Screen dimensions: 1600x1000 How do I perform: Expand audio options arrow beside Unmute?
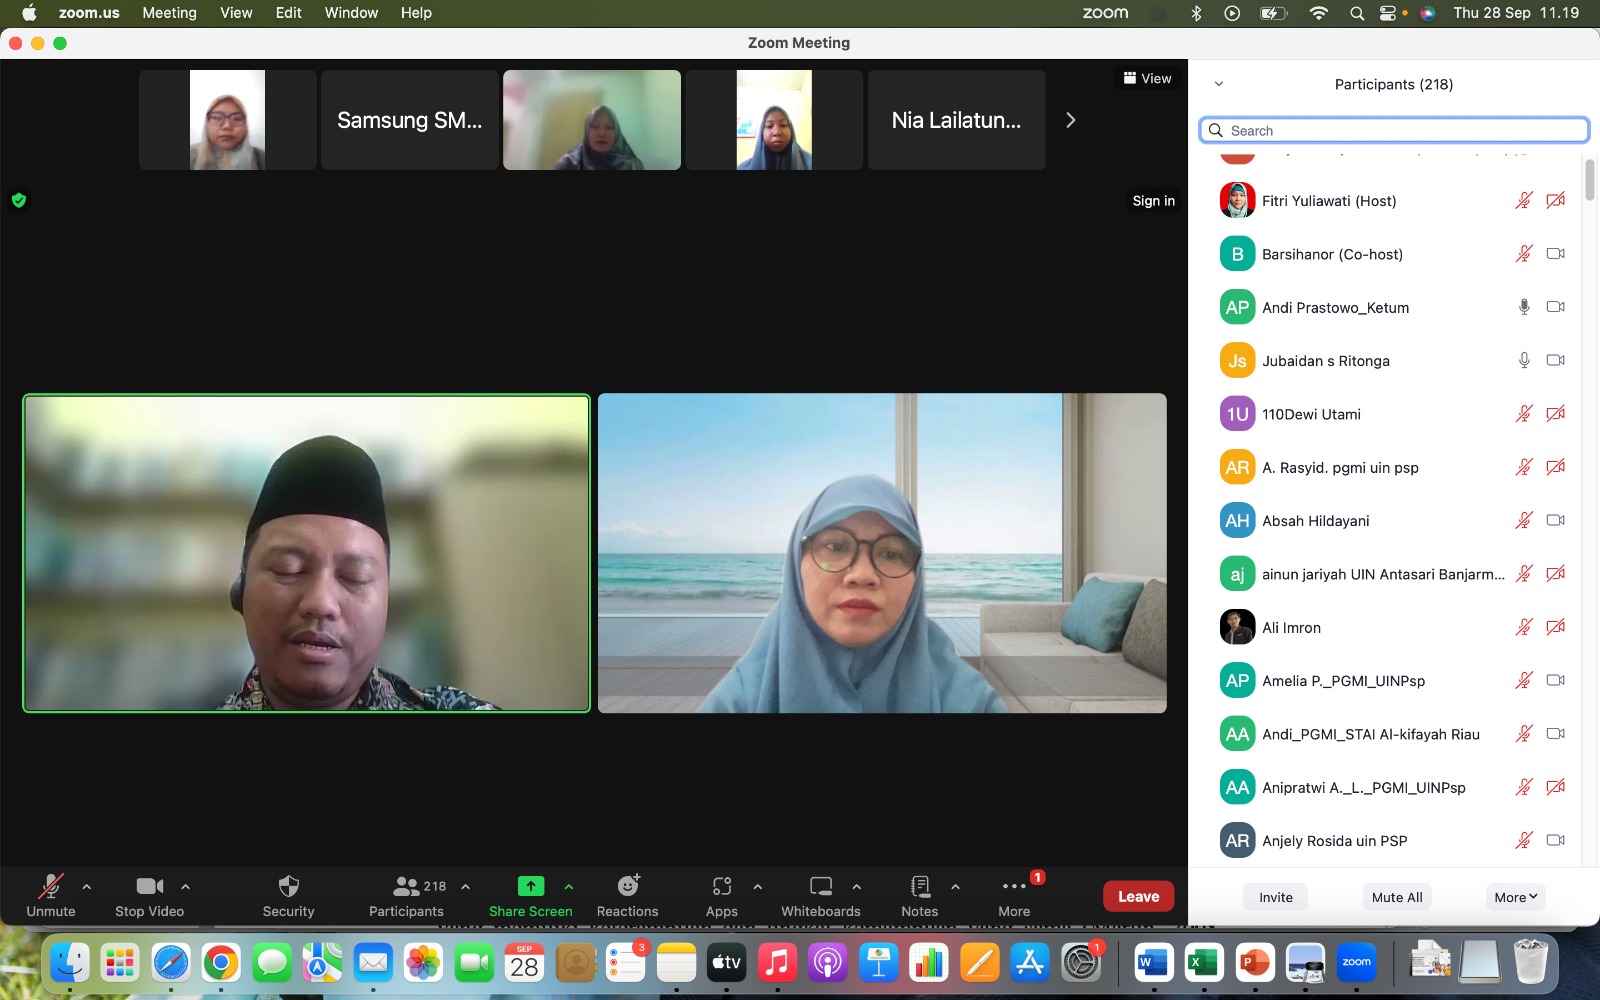pos(87,886)
